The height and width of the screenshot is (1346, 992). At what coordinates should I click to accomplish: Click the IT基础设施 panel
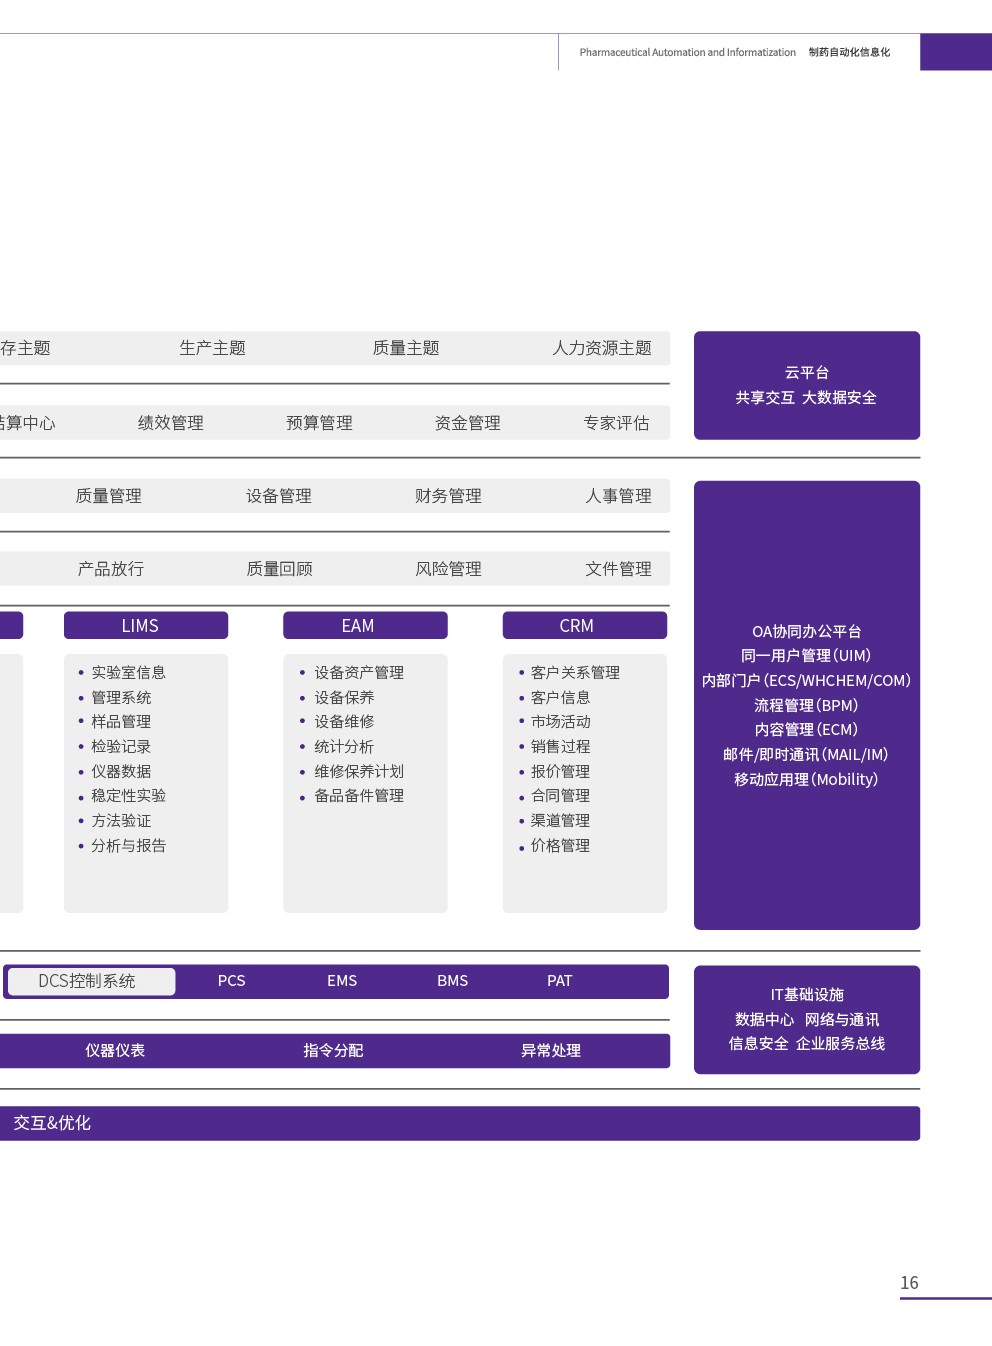pyautogui.click(x=806, y=1019)
